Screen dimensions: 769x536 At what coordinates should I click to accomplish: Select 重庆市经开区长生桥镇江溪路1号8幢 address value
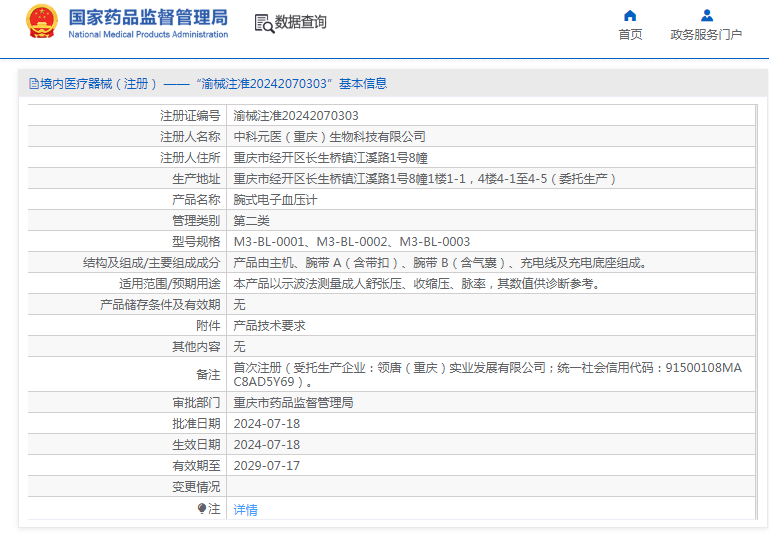pyautogui.click(x=331, y=158)
